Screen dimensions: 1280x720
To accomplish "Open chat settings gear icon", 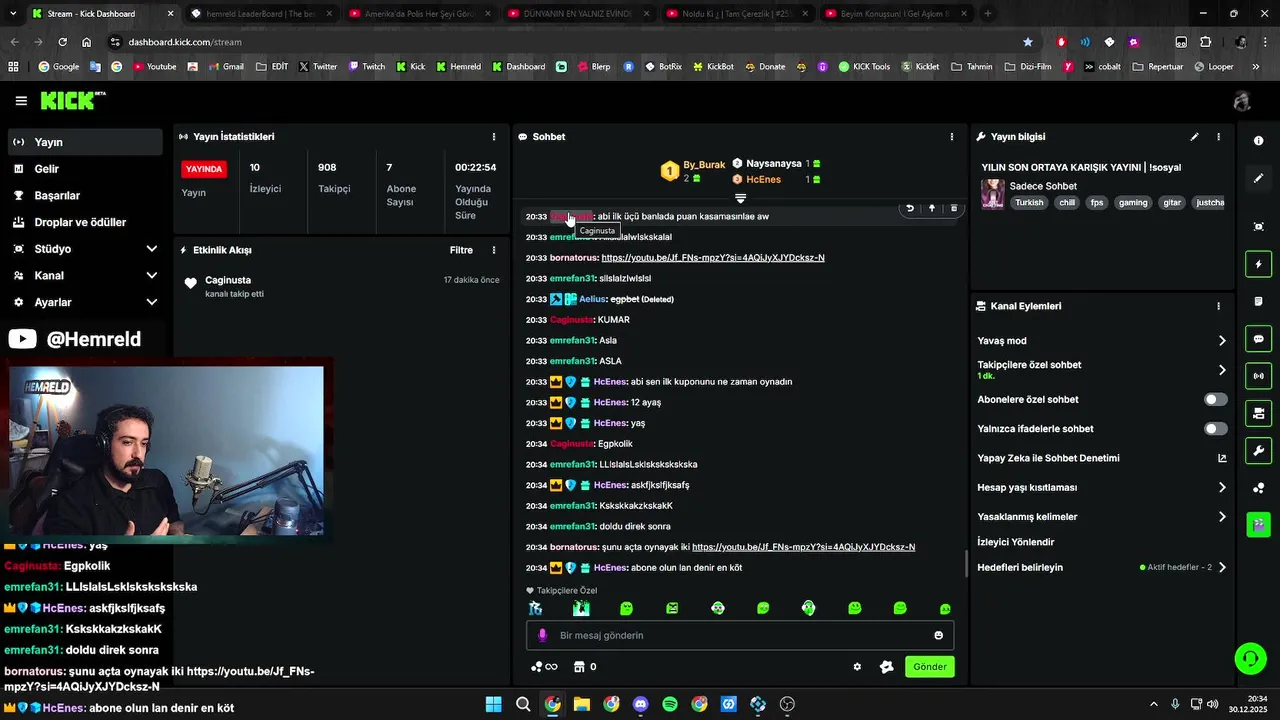I will tap(857, 667).
